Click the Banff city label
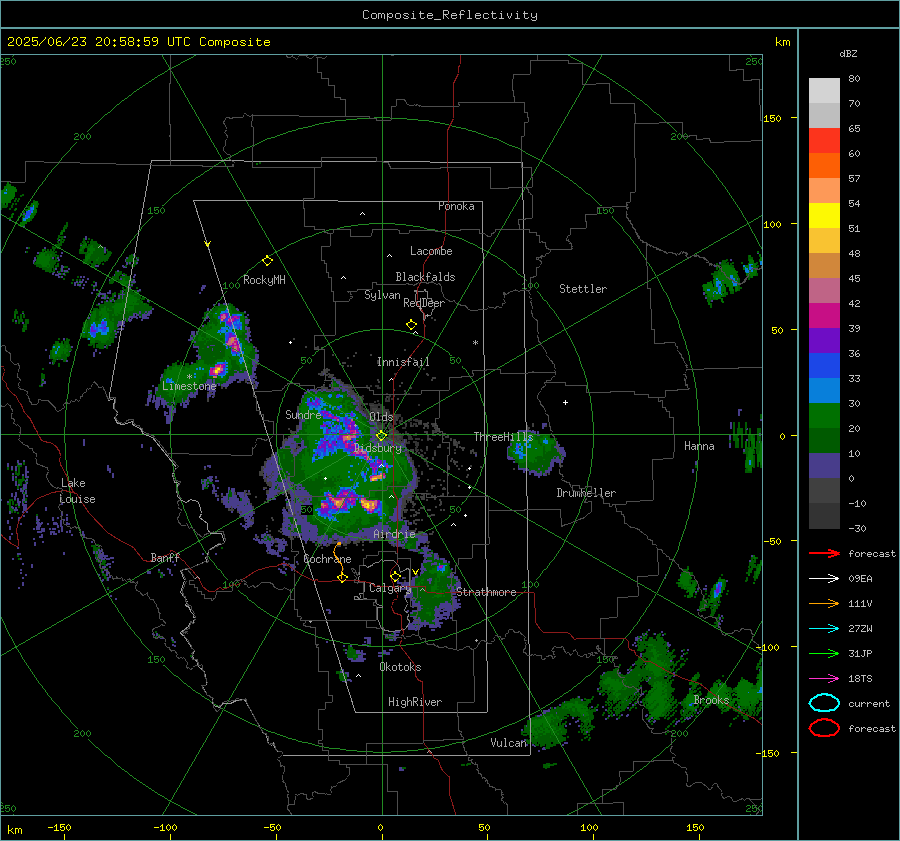 click(165, 557)
